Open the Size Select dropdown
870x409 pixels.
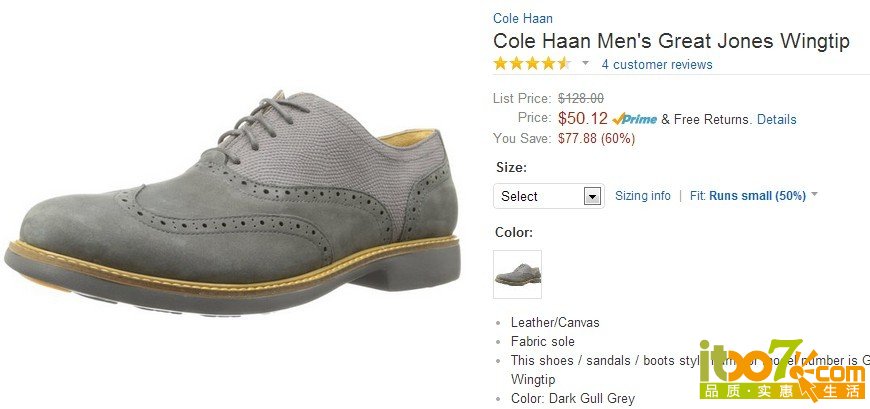click(x=549, y=196)
